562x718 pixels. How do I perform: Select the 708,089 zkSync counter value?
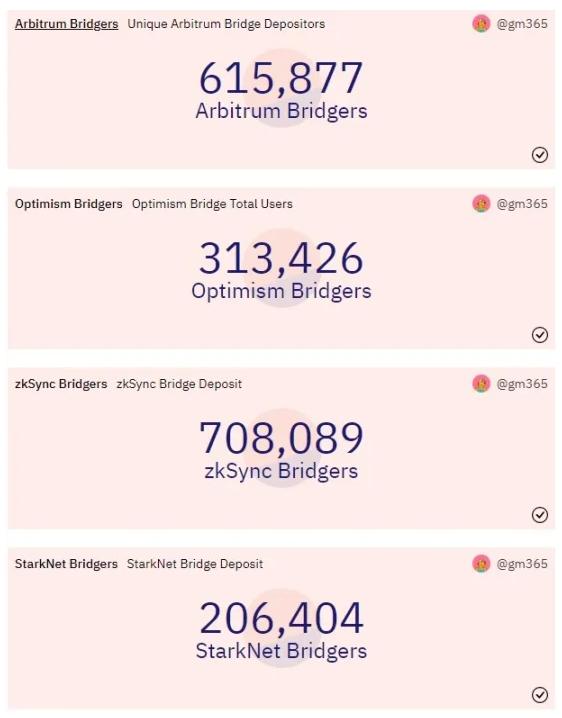pos(281,438)
